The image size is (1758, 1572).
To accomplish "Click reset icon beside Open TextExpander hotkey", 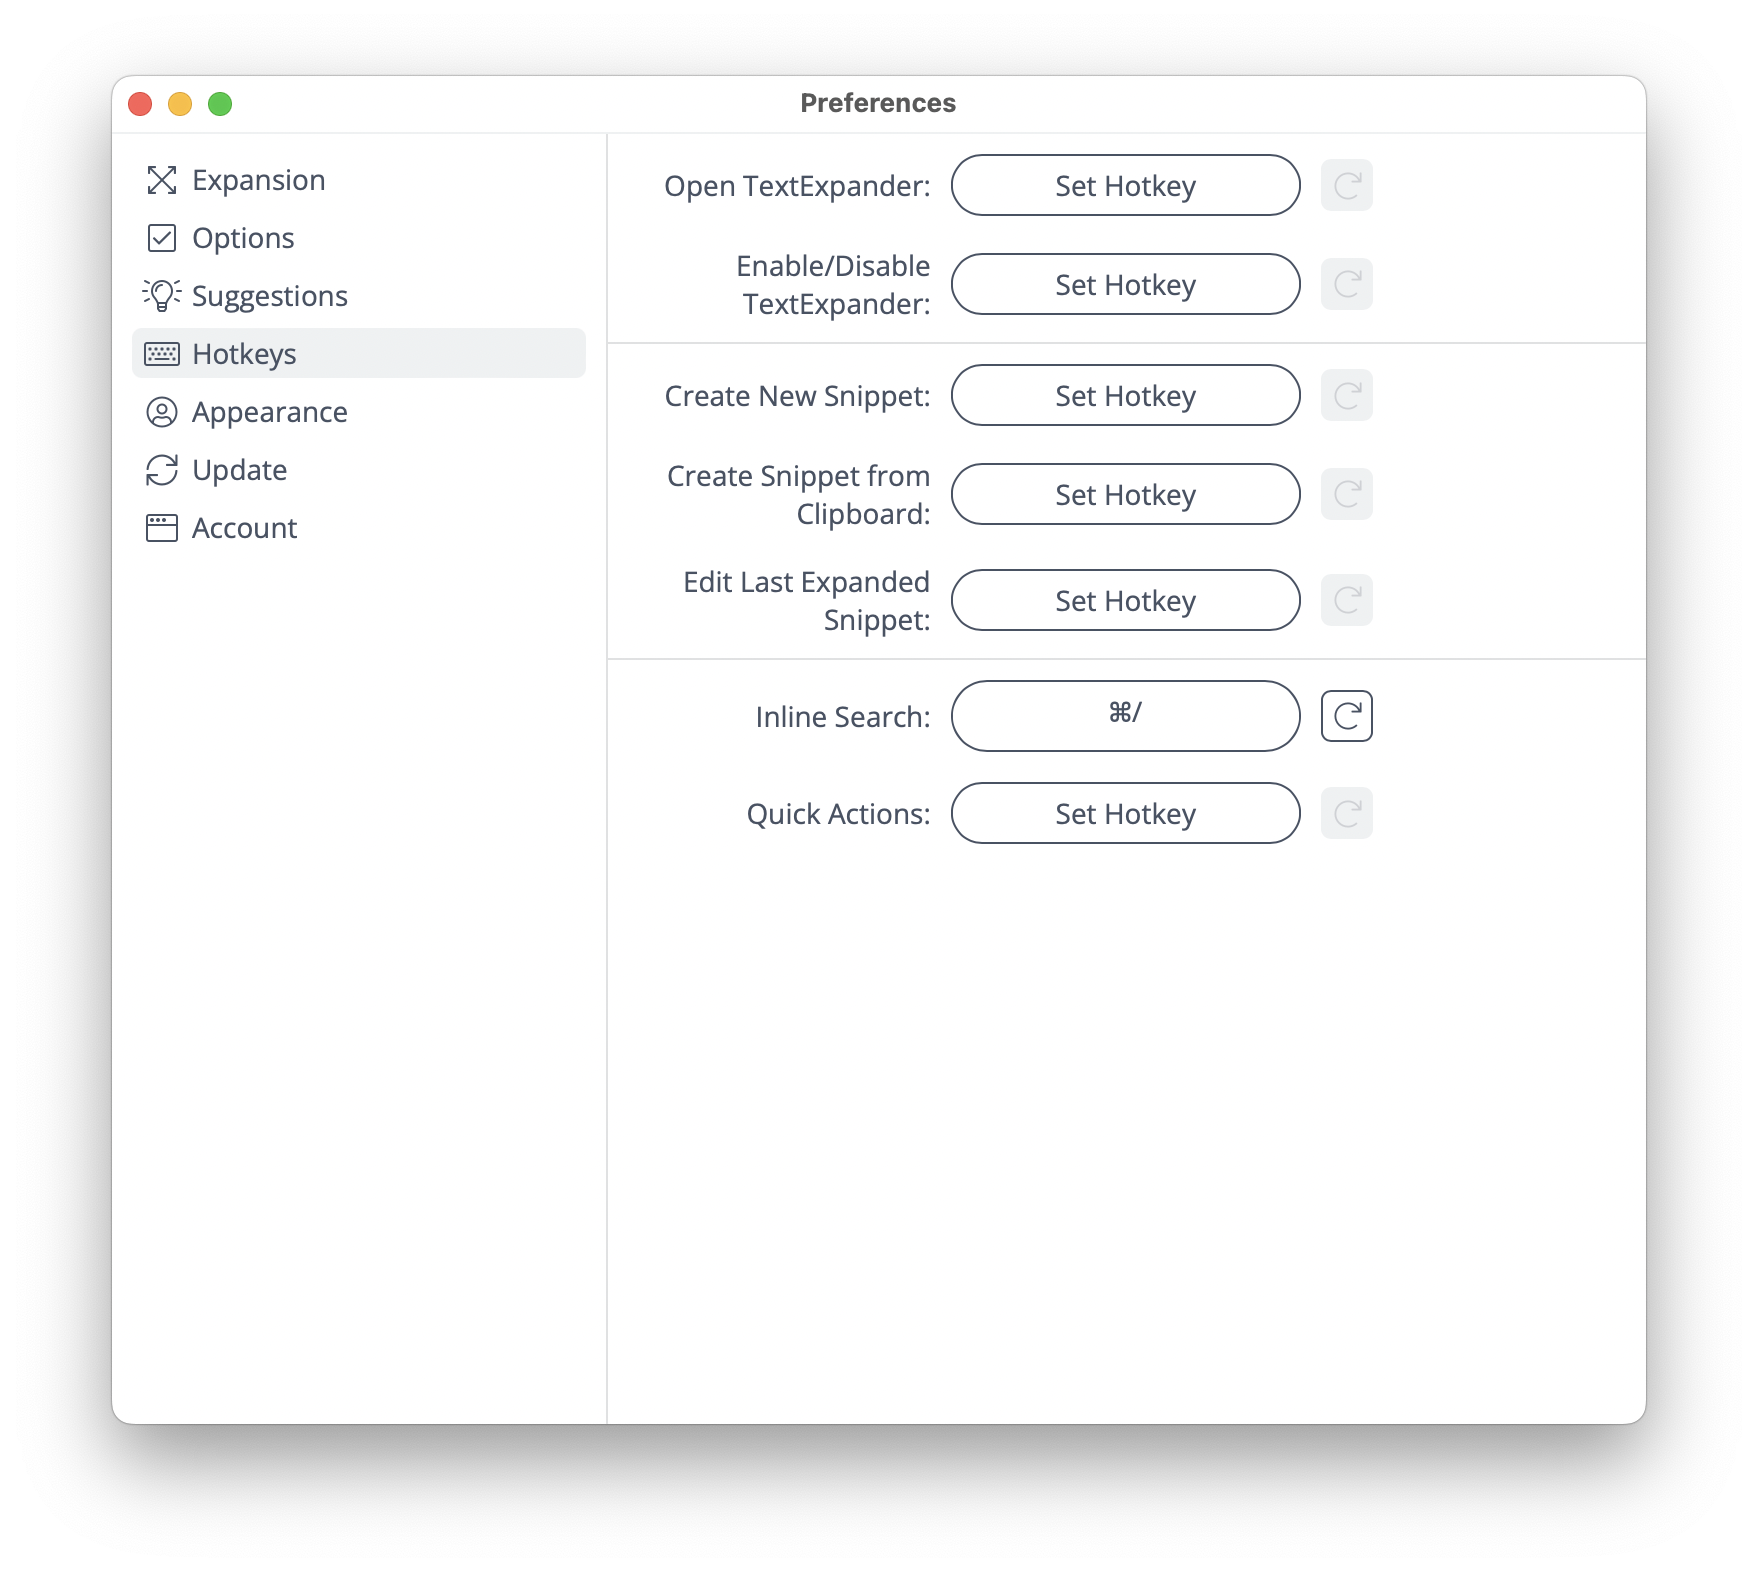I will pos(1347,185).
